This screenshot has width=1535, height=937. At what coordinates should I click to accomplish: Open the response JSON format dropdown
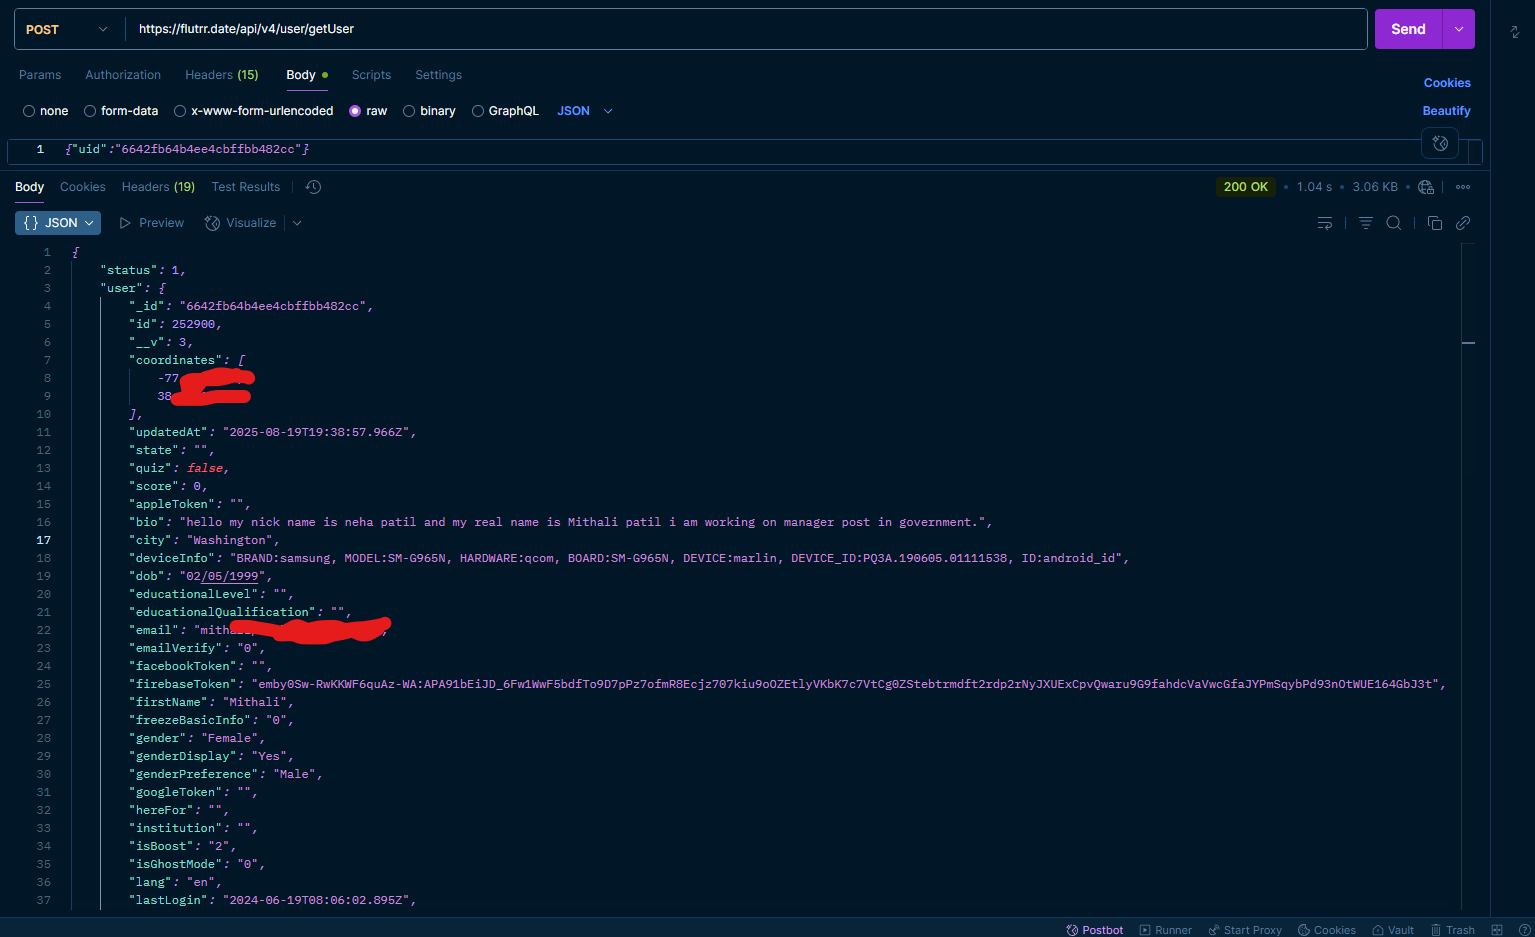coord(58,223)
